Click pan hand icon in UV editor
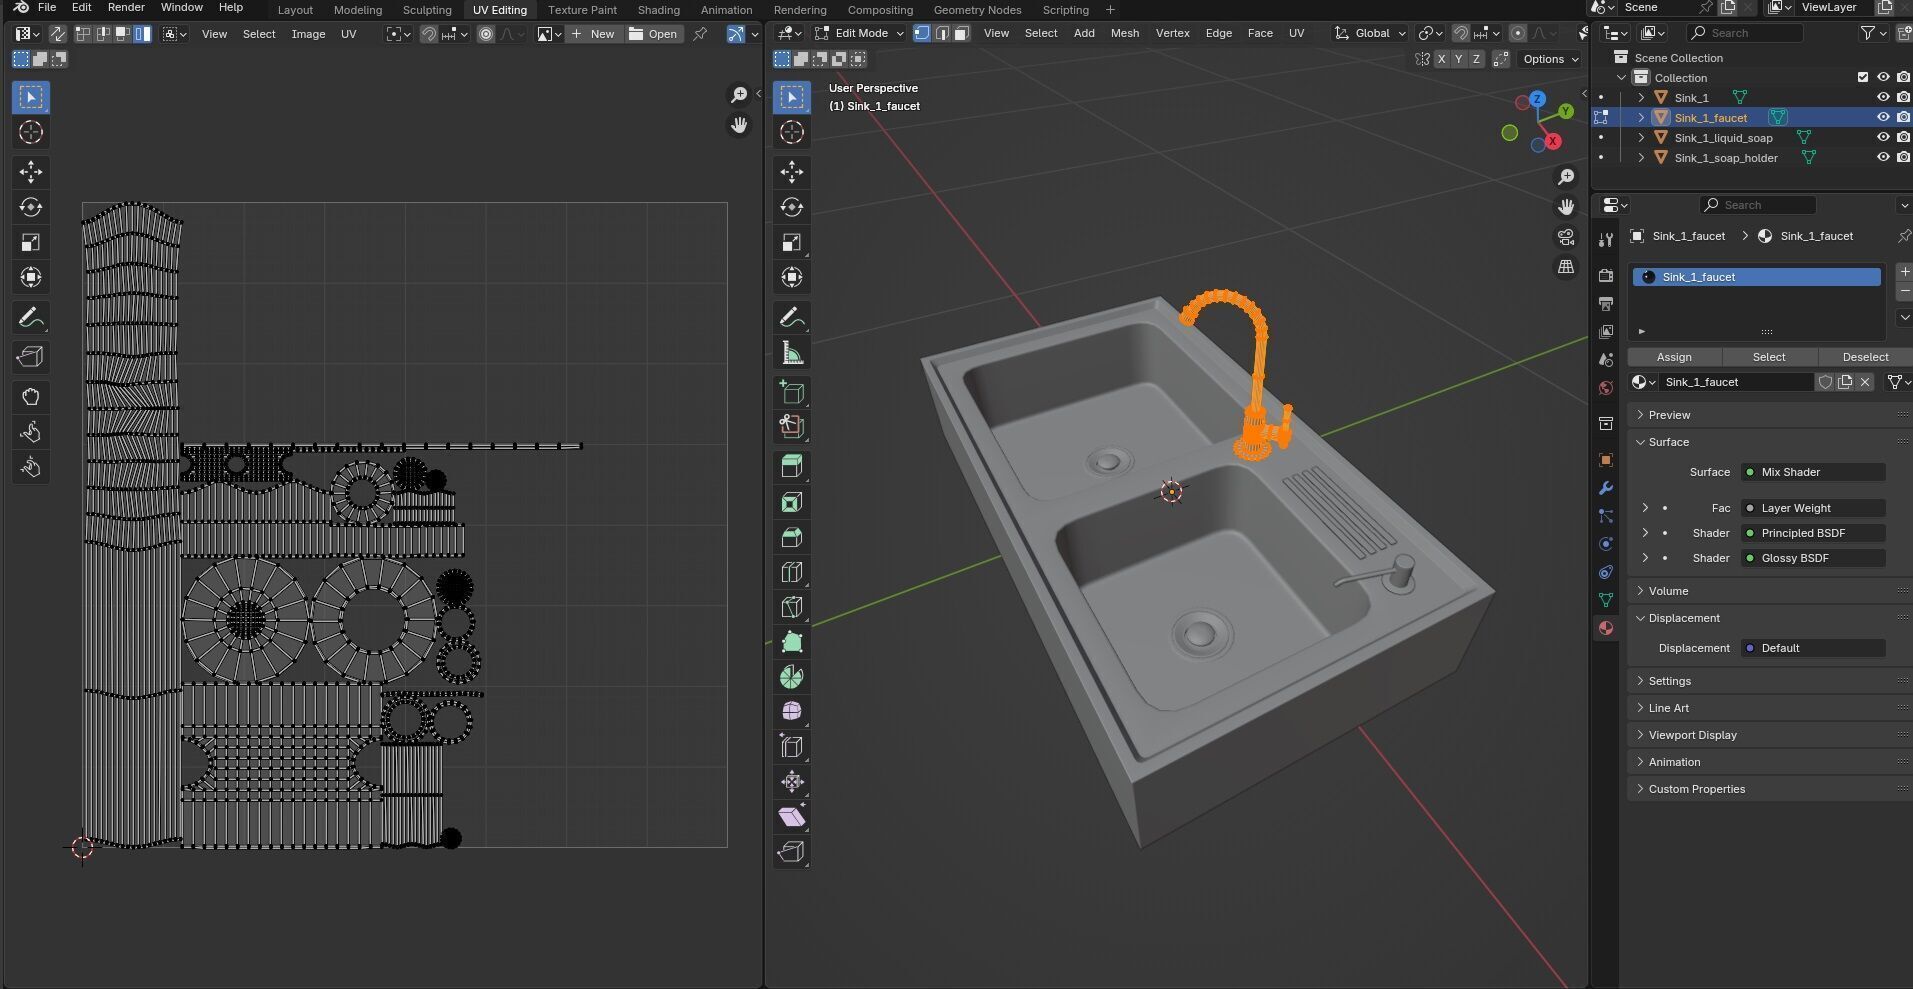The width and height of the screenshot is (1913, 989). (x=739, y=125)
